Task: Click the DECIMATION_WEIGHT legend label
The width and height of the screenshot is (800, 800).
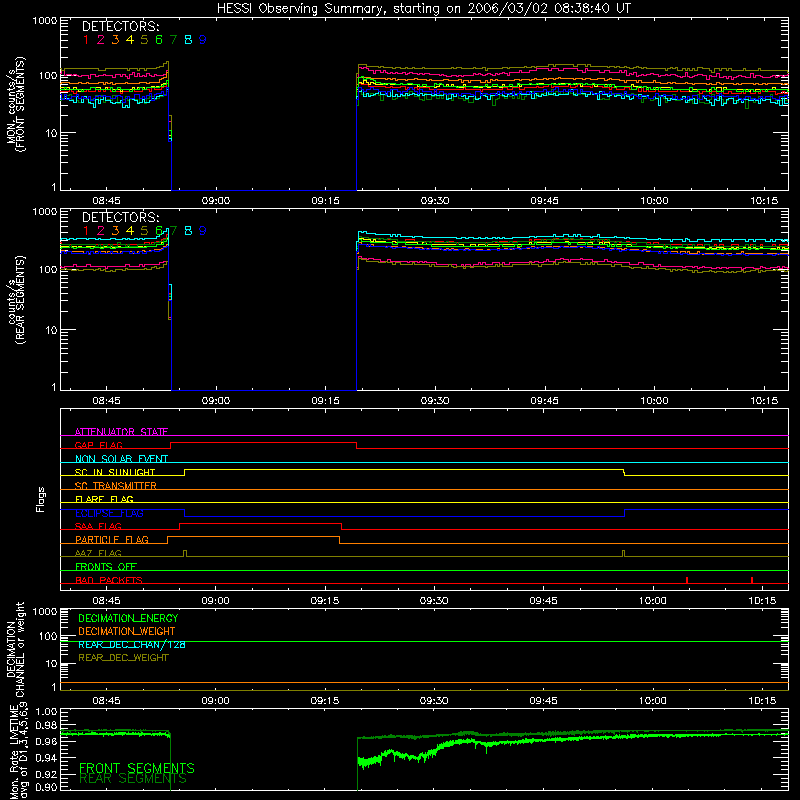Action: 127,631
